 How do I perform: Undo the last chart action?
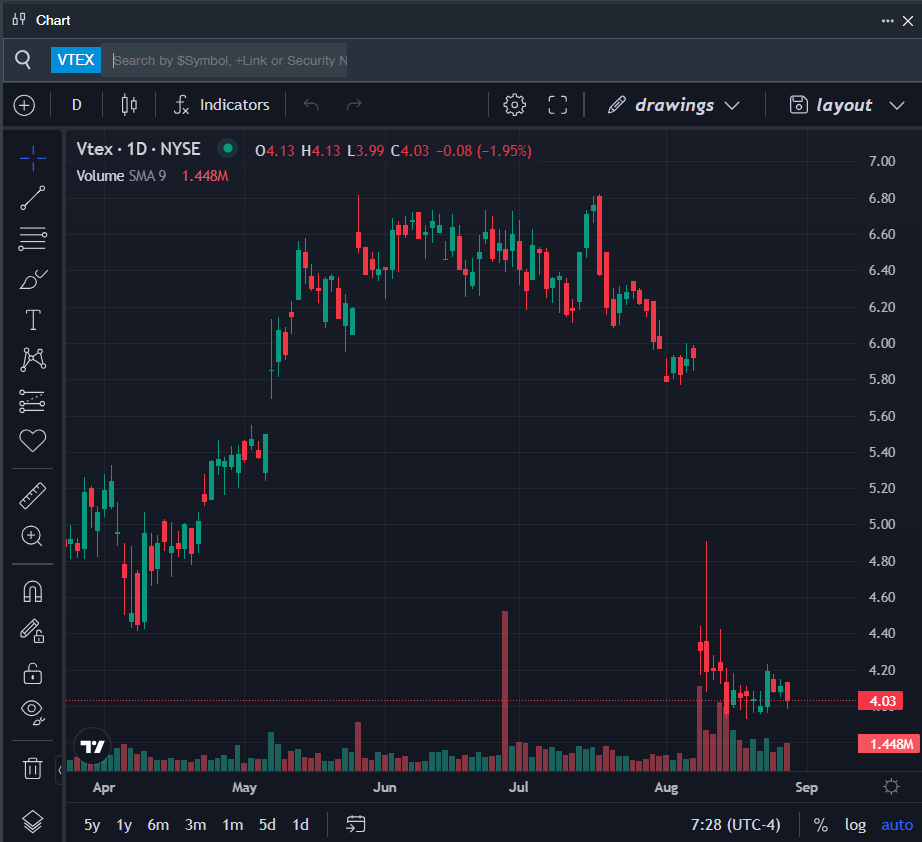(x=311, y=105)
